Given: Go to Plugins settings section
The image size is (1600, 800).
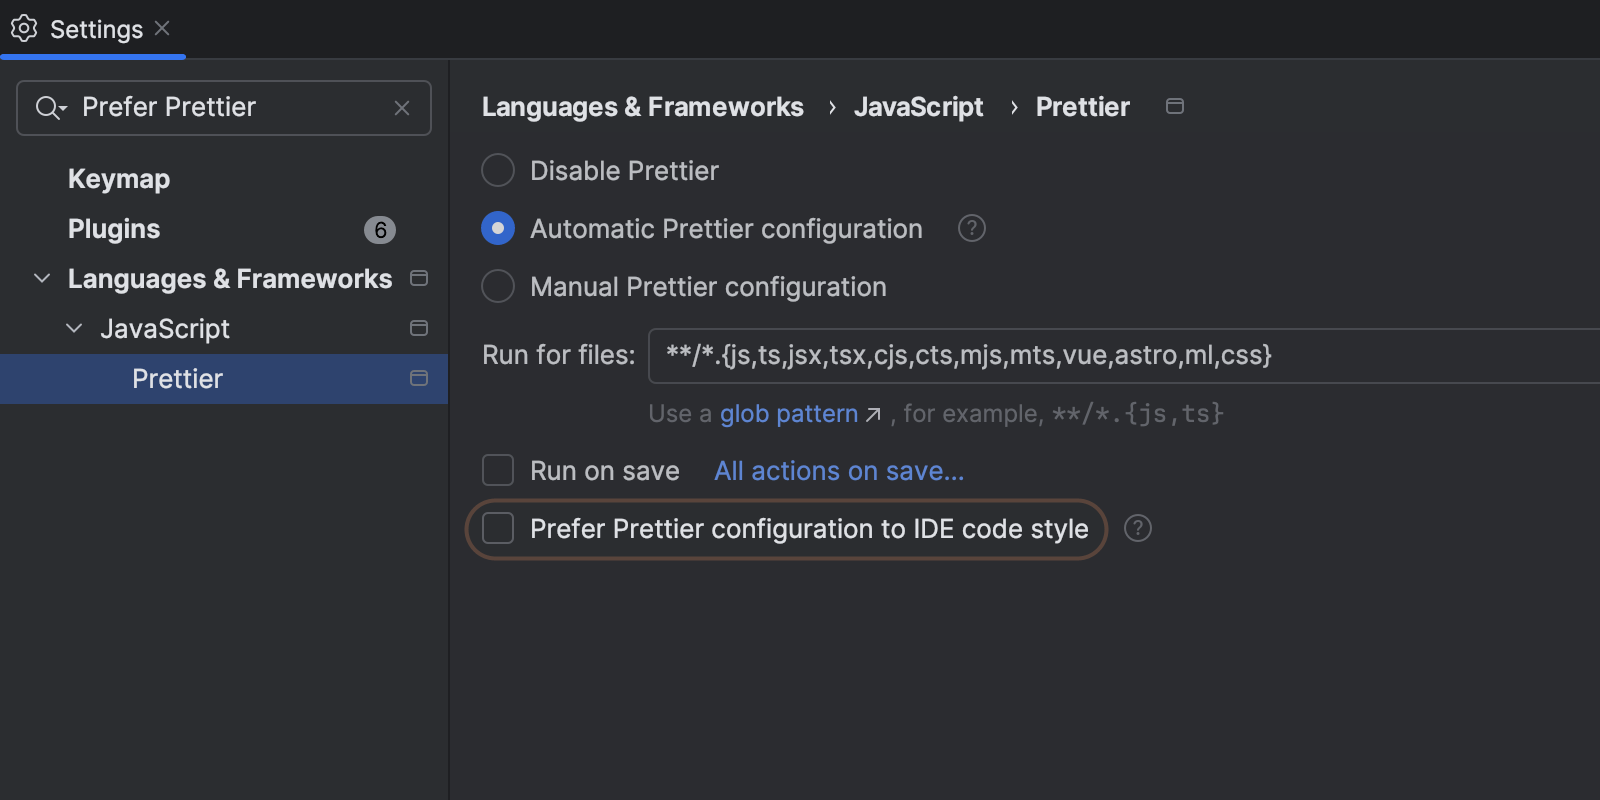Looking at the screenshot, I should 114,229.
